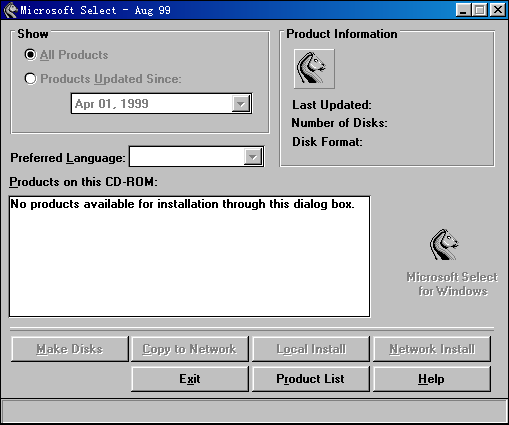The height and width of the screenshot is (425, 509).
Task: Click the Copy to Network button
Action: (x=190, y=349)
